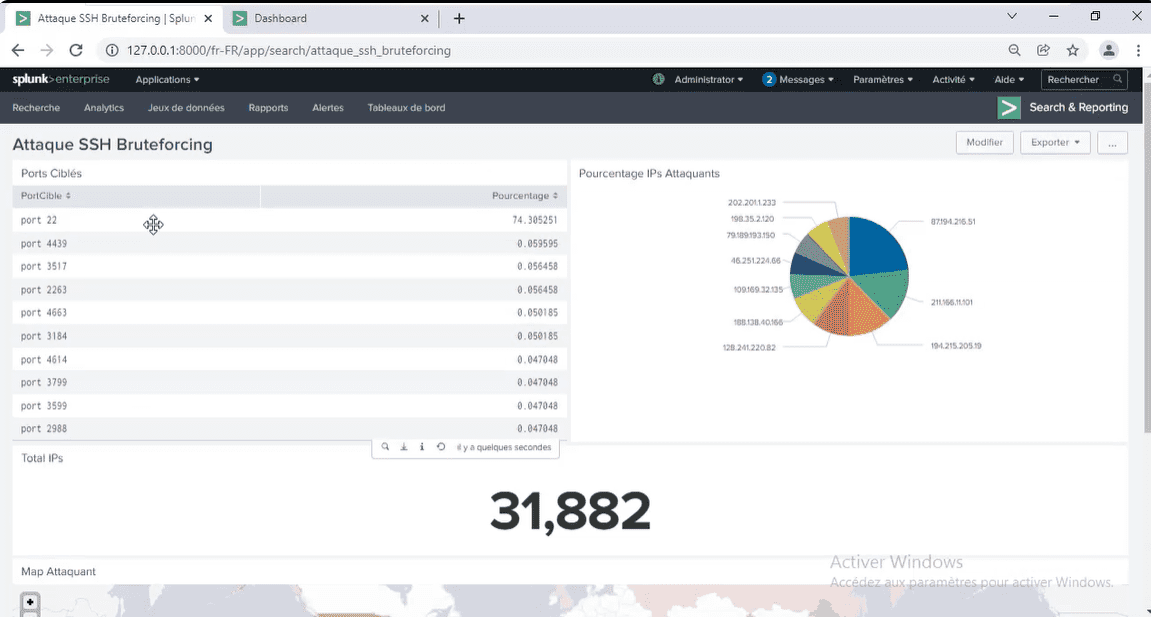Open the Analytics nav item
This screenshot has width=1151, height=617.
(104, 108)
